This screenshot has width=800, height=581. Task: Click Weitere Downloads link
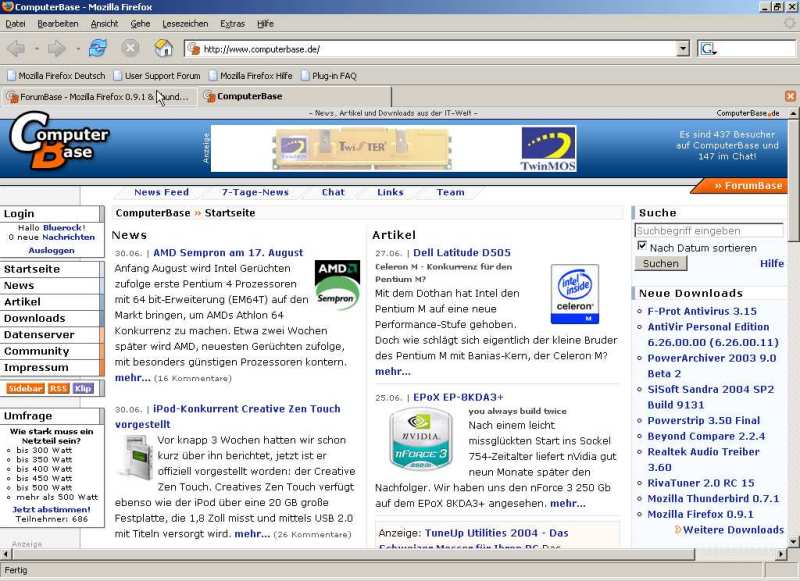point(733,530)
